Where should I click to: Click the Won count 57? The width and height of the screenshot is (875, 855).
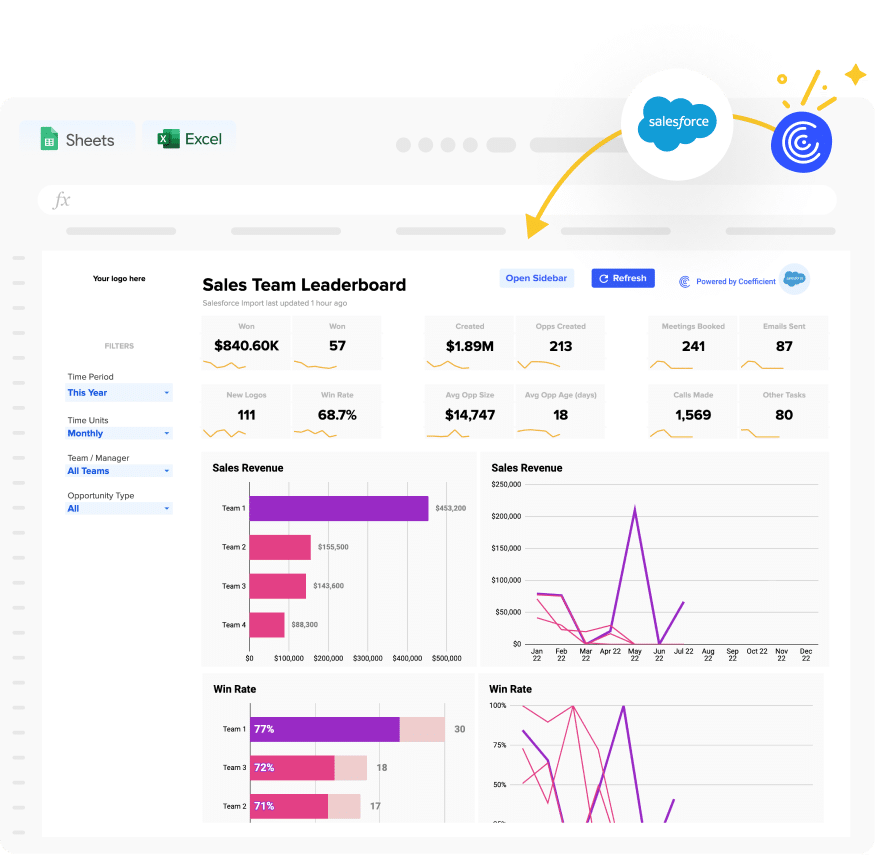(x=337, y=346)
